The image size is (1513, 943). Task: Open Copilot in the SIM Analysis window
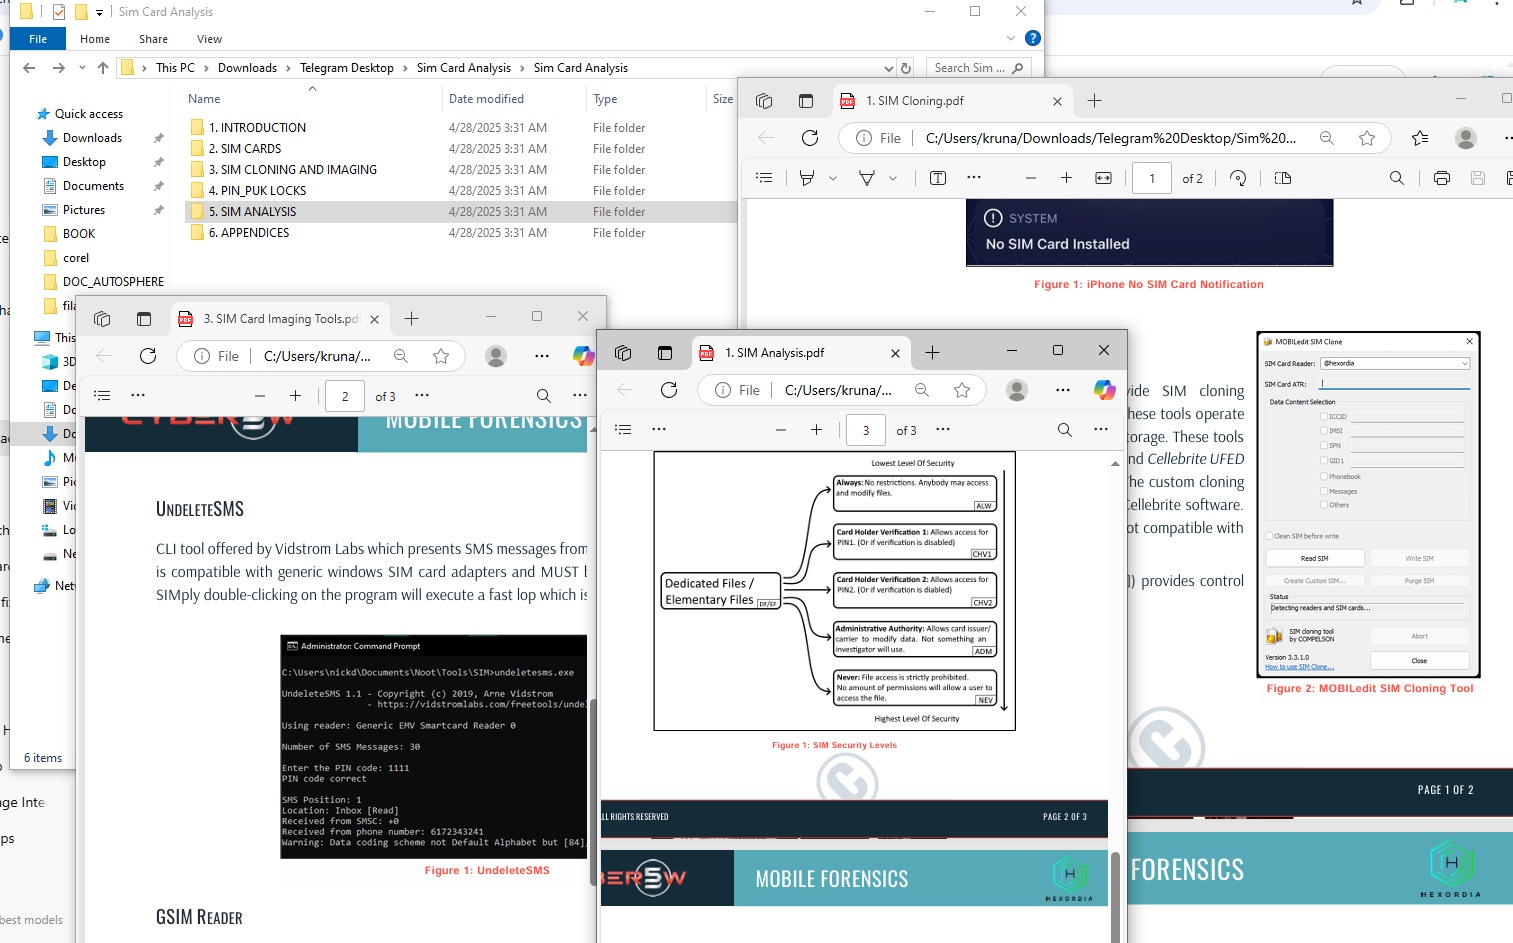[1104, 390]
